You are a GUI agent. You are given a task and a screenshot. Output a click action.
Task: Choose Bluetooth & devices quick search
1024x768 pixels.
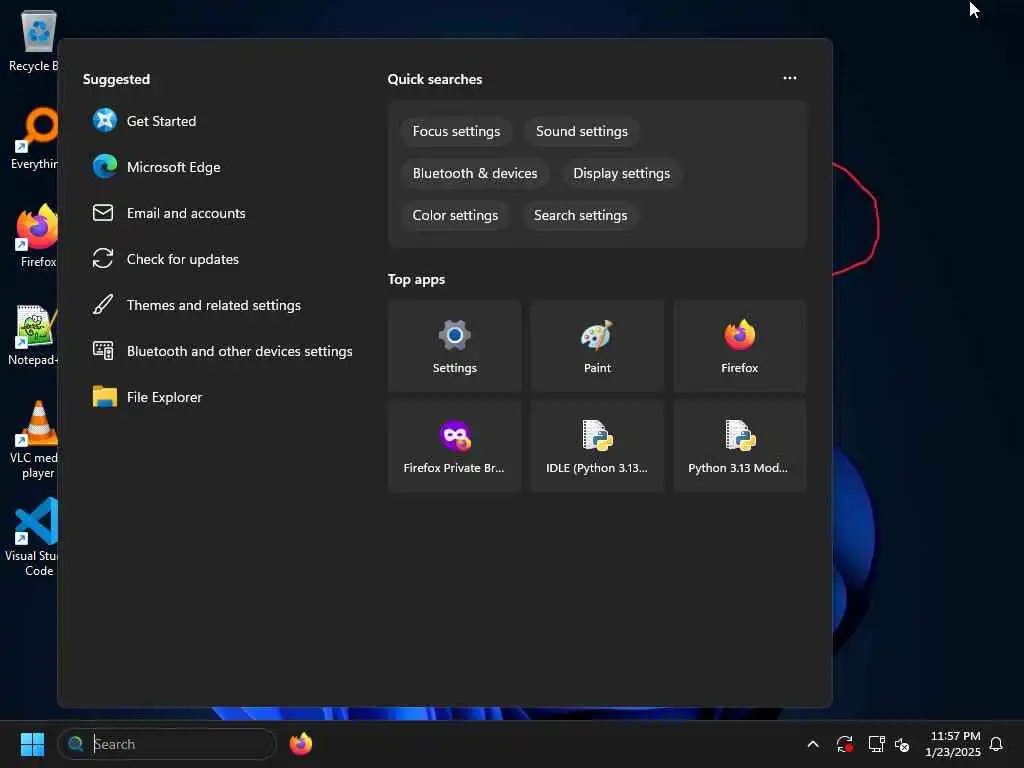[x=475, y=173]
